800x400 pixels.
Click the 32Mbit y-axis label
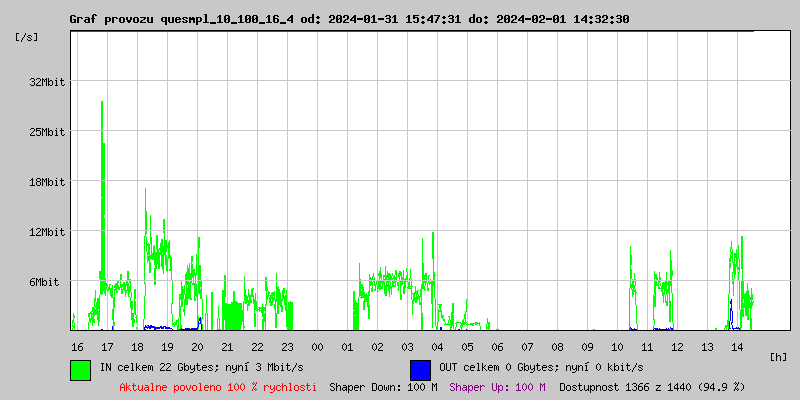pos(46,82)
